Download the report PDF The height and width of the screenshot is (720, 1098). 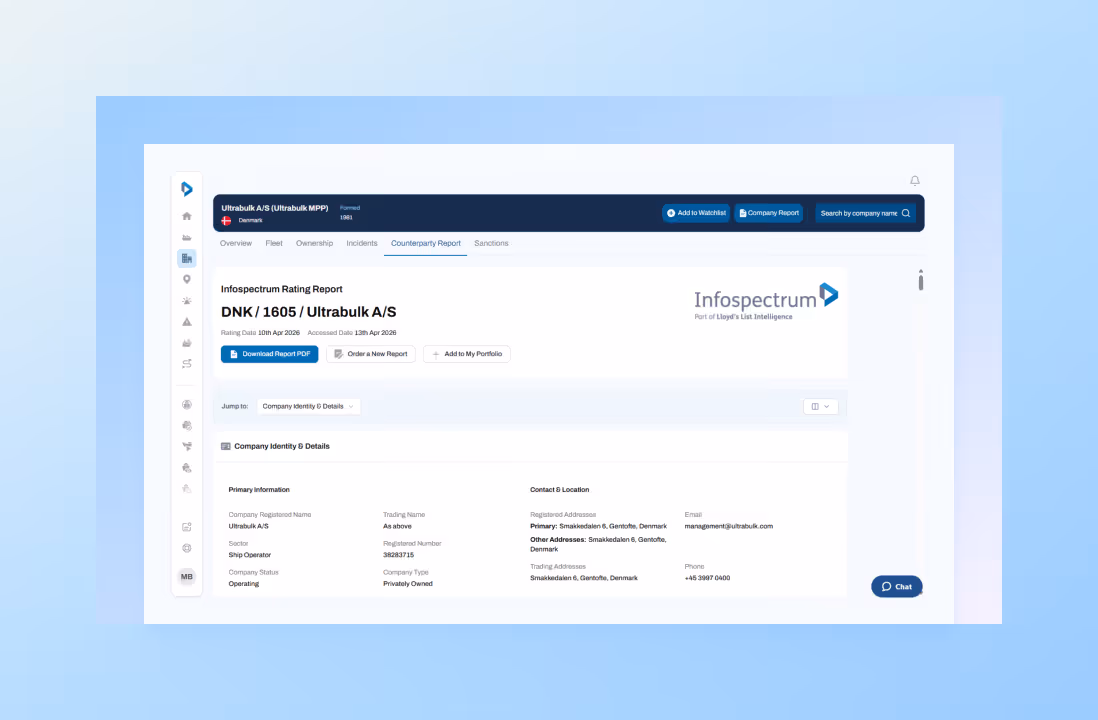270,354
